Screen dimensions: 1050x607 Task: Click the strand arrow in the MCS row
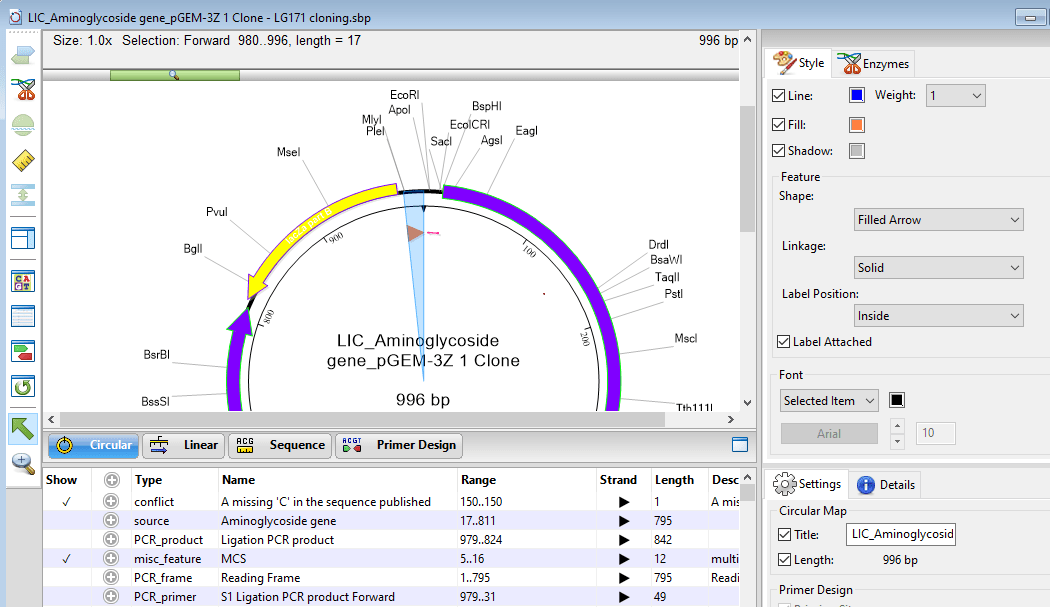tap(624, 559)
